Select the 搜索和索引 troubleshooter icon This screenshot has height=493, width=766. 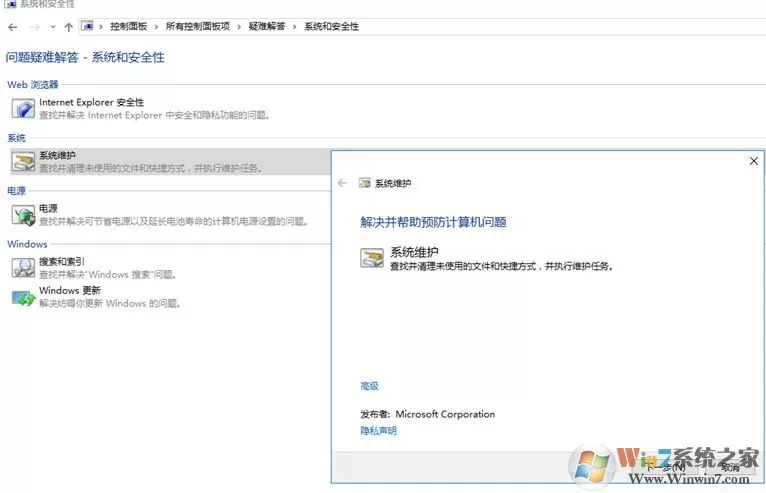[x=23, y=268]
